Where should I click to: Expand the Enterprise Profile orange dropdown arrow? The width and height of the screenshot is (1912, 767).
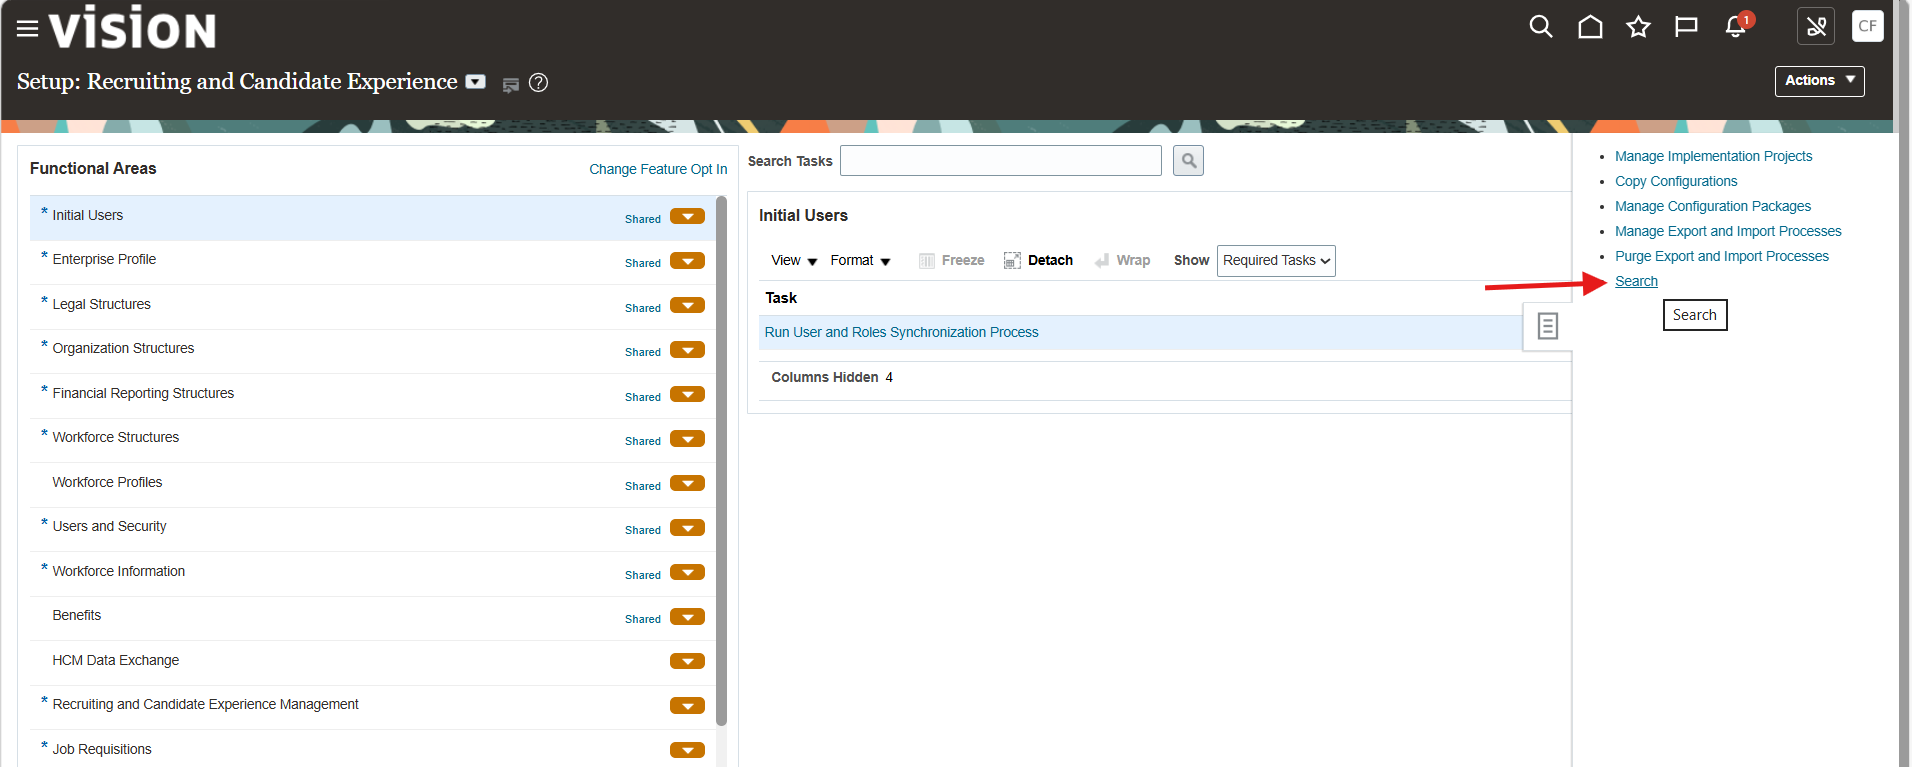click(687, 261)
